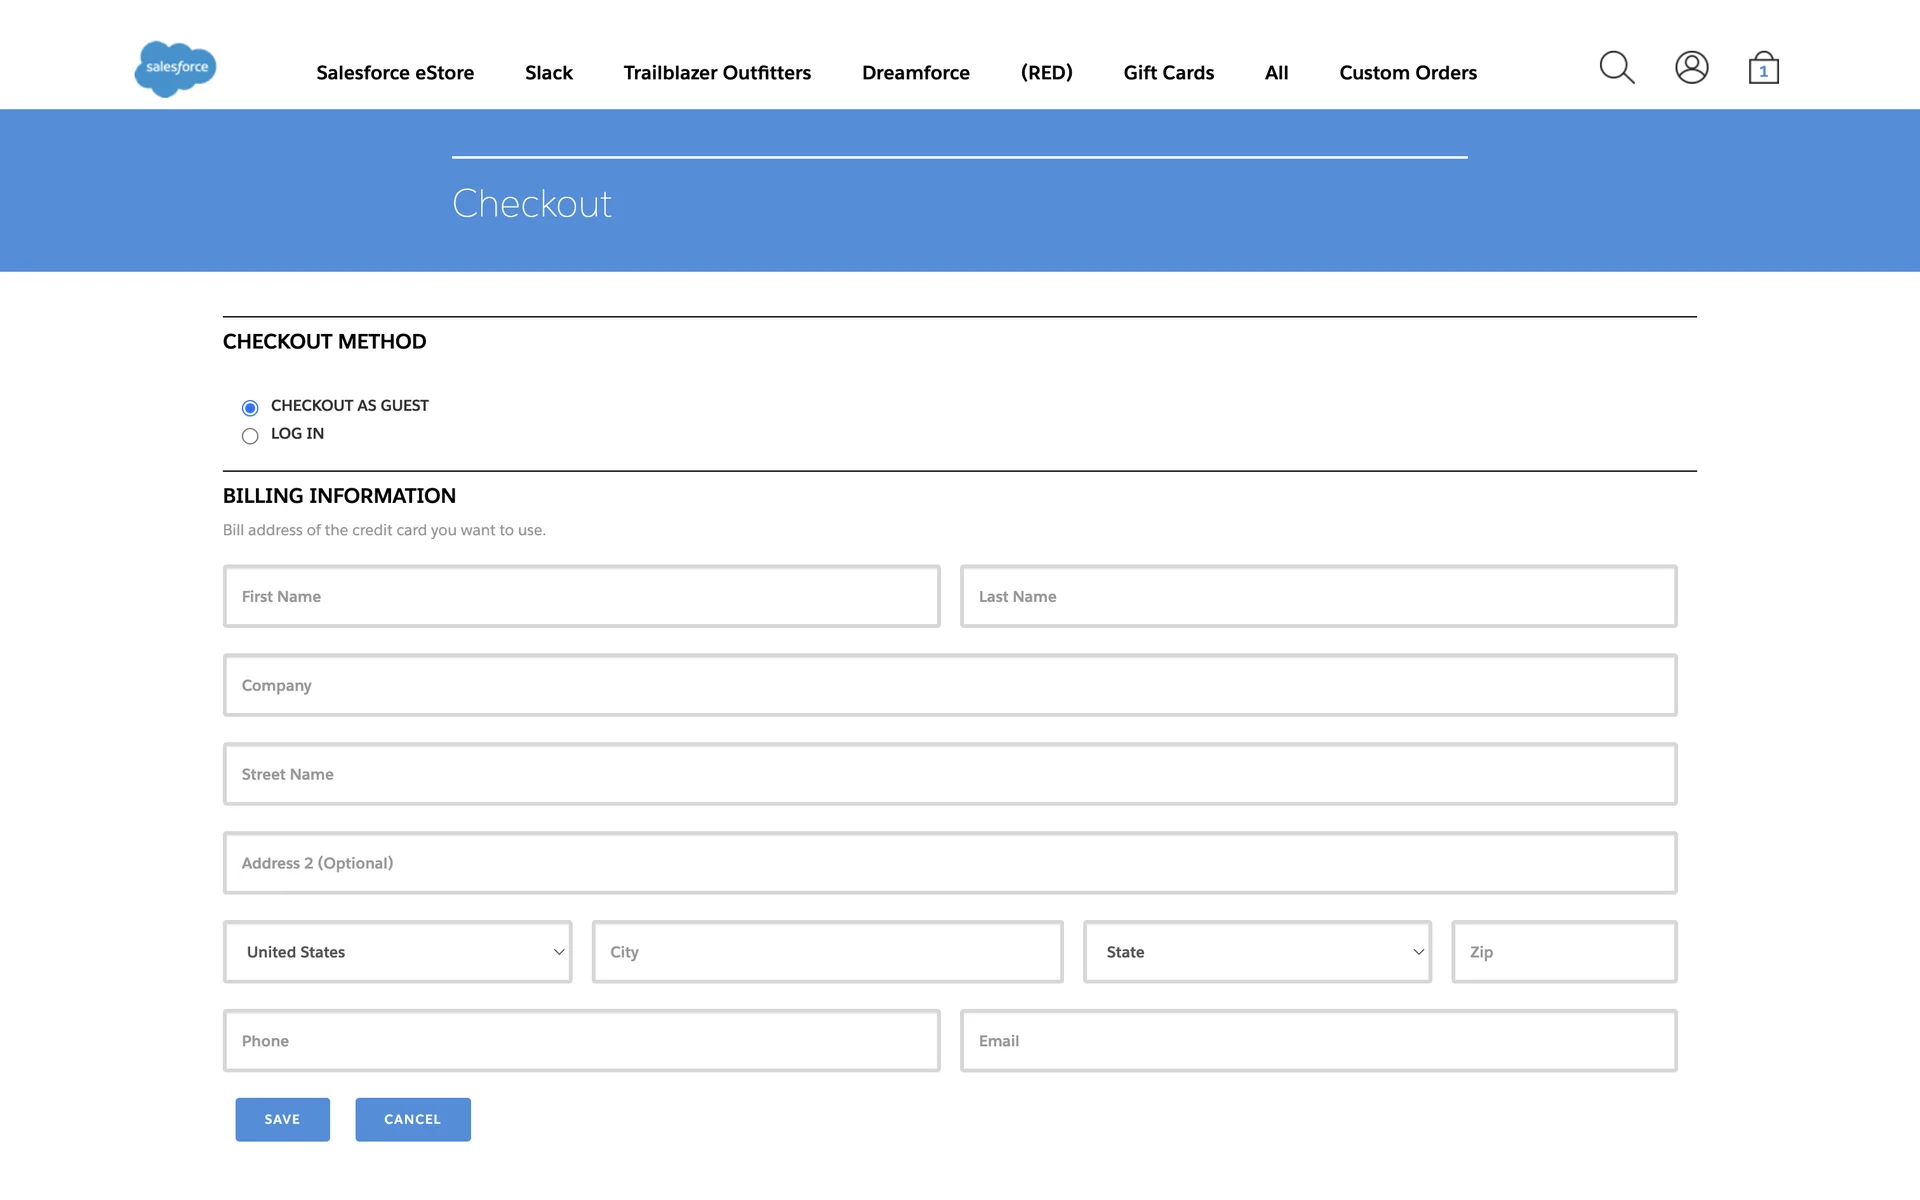Open the shopping bag cart icon
Image resolution: width=1920 pixels, height=1200 pixels.
point(1763,69)
